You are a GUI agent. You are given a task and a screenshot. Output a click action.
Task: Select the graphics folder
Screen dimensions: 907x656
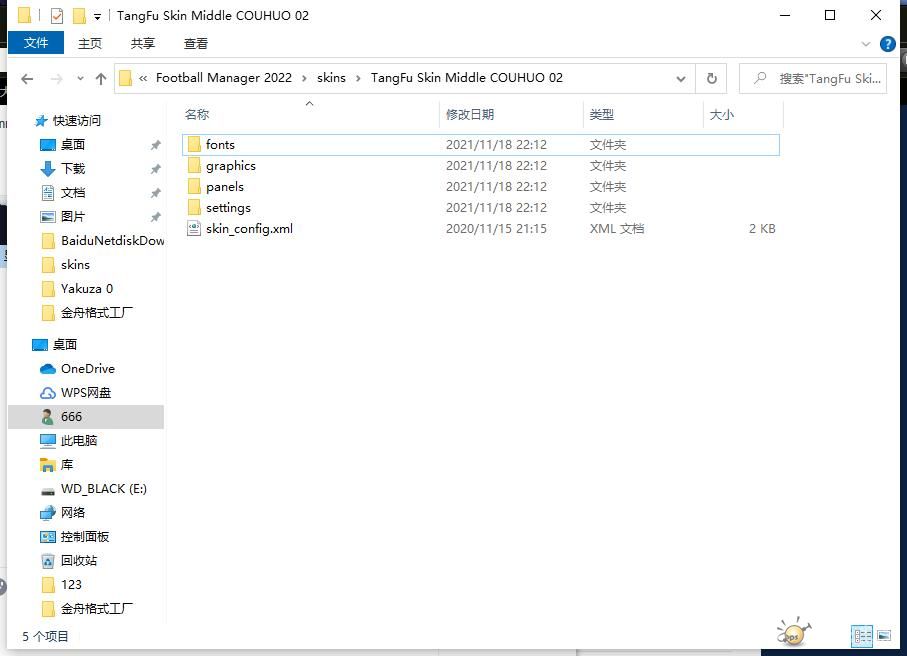[230, 166]
